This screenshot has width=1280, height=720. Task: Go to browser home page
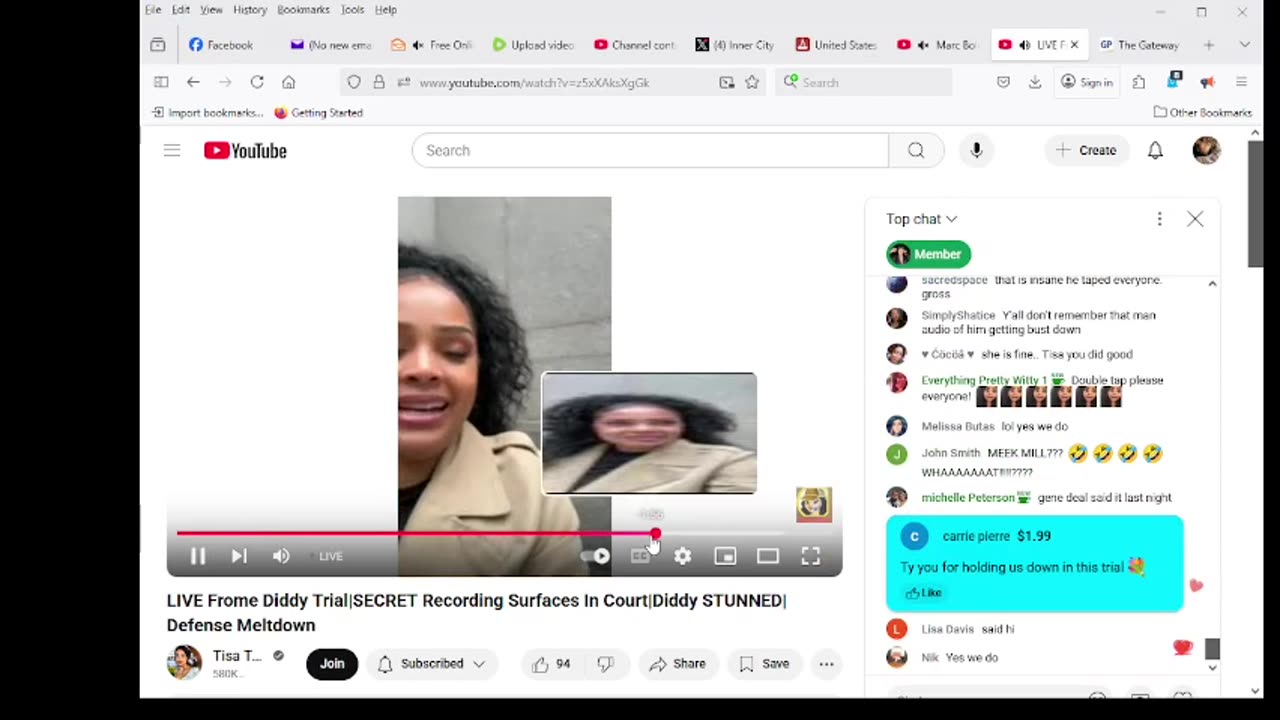click(289, 82)
